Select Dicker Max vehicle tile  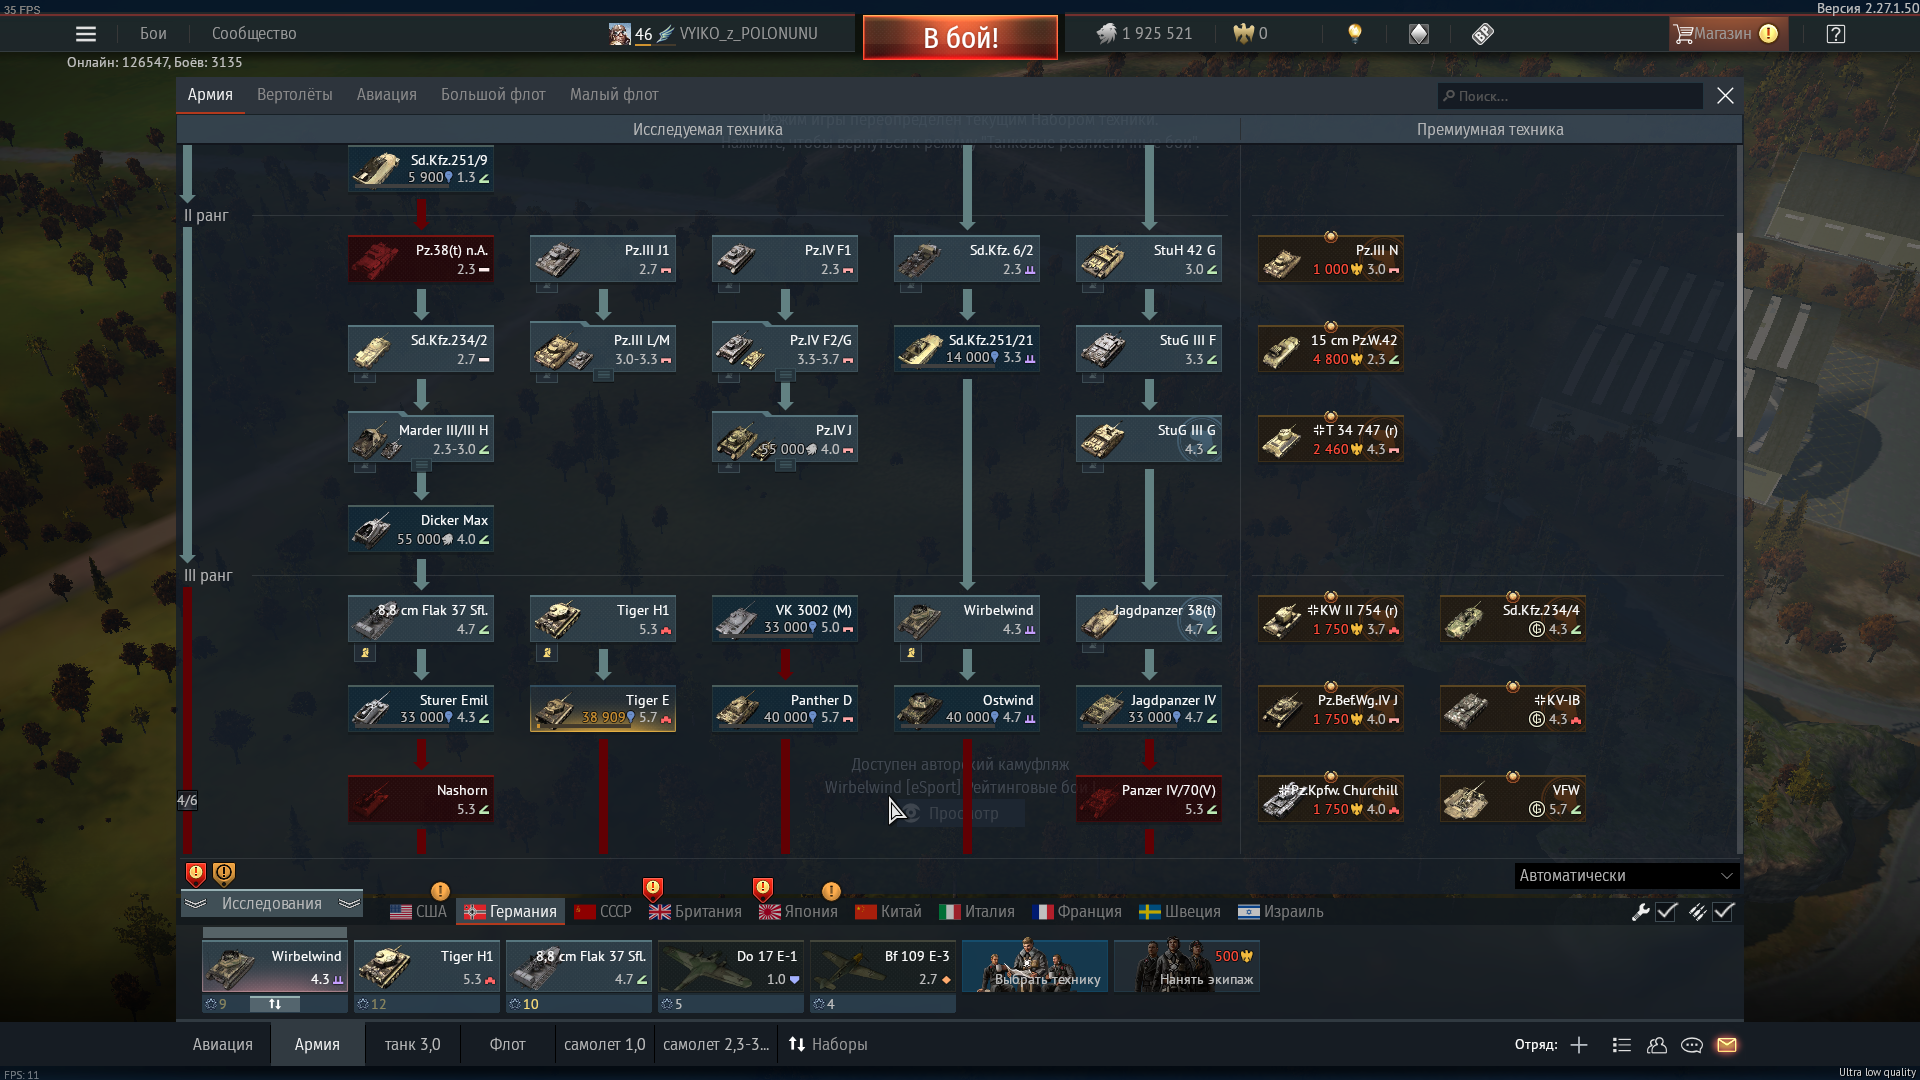(421, 529)
